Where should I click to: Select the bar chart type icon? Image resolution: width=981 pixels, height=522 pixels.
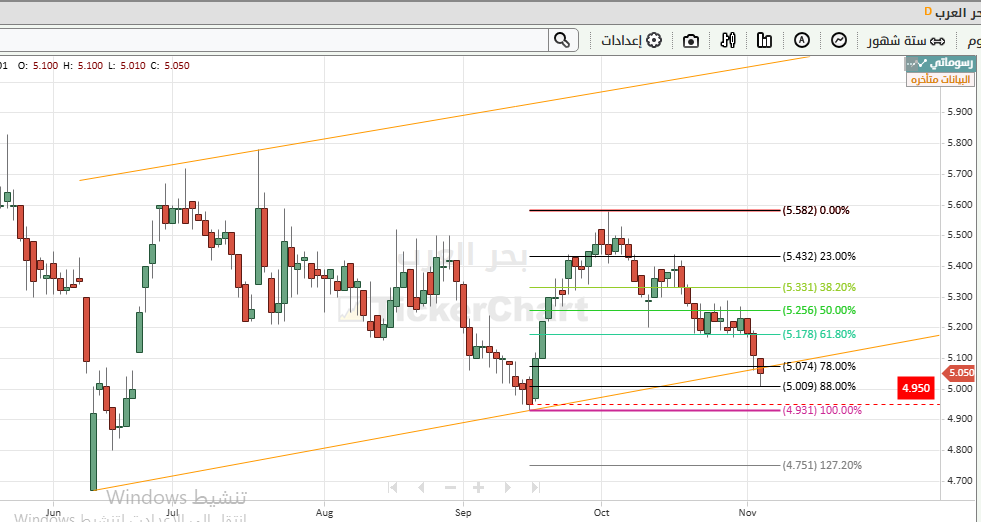tap(765, 41)
